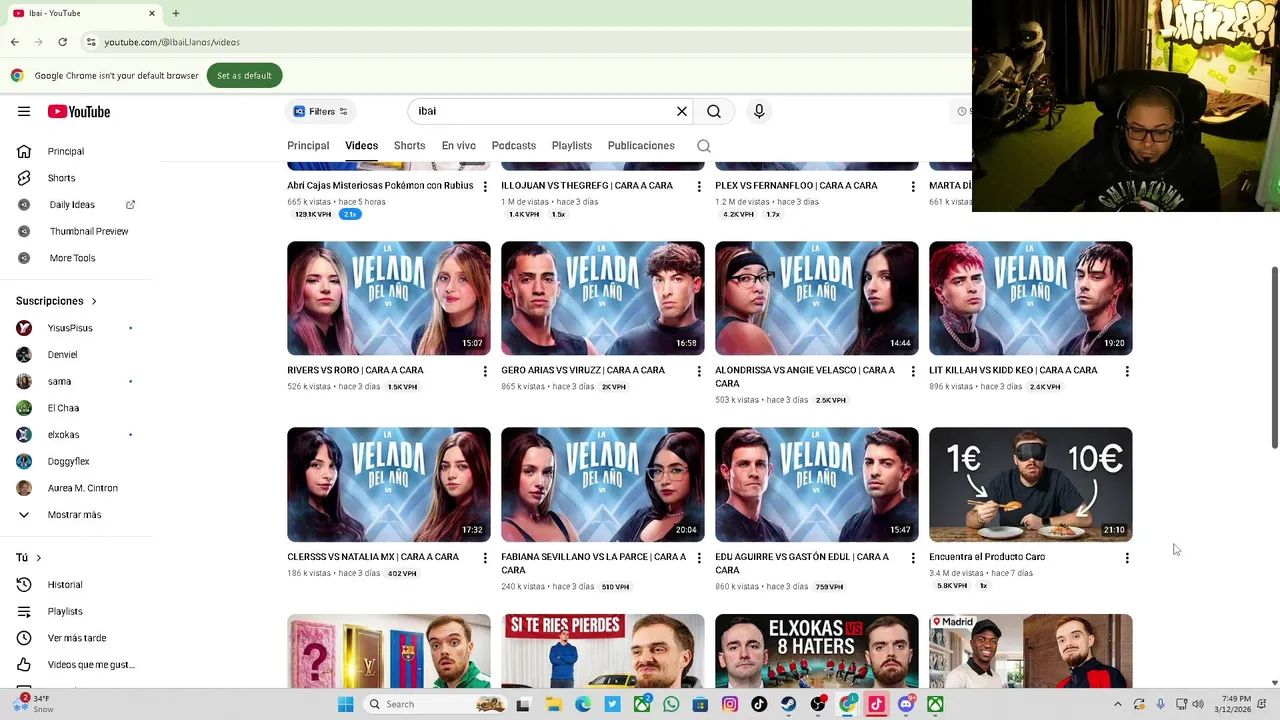Click the YouTube logo
The height and width of the screenshot is (720, 1280).
[79, 111]
